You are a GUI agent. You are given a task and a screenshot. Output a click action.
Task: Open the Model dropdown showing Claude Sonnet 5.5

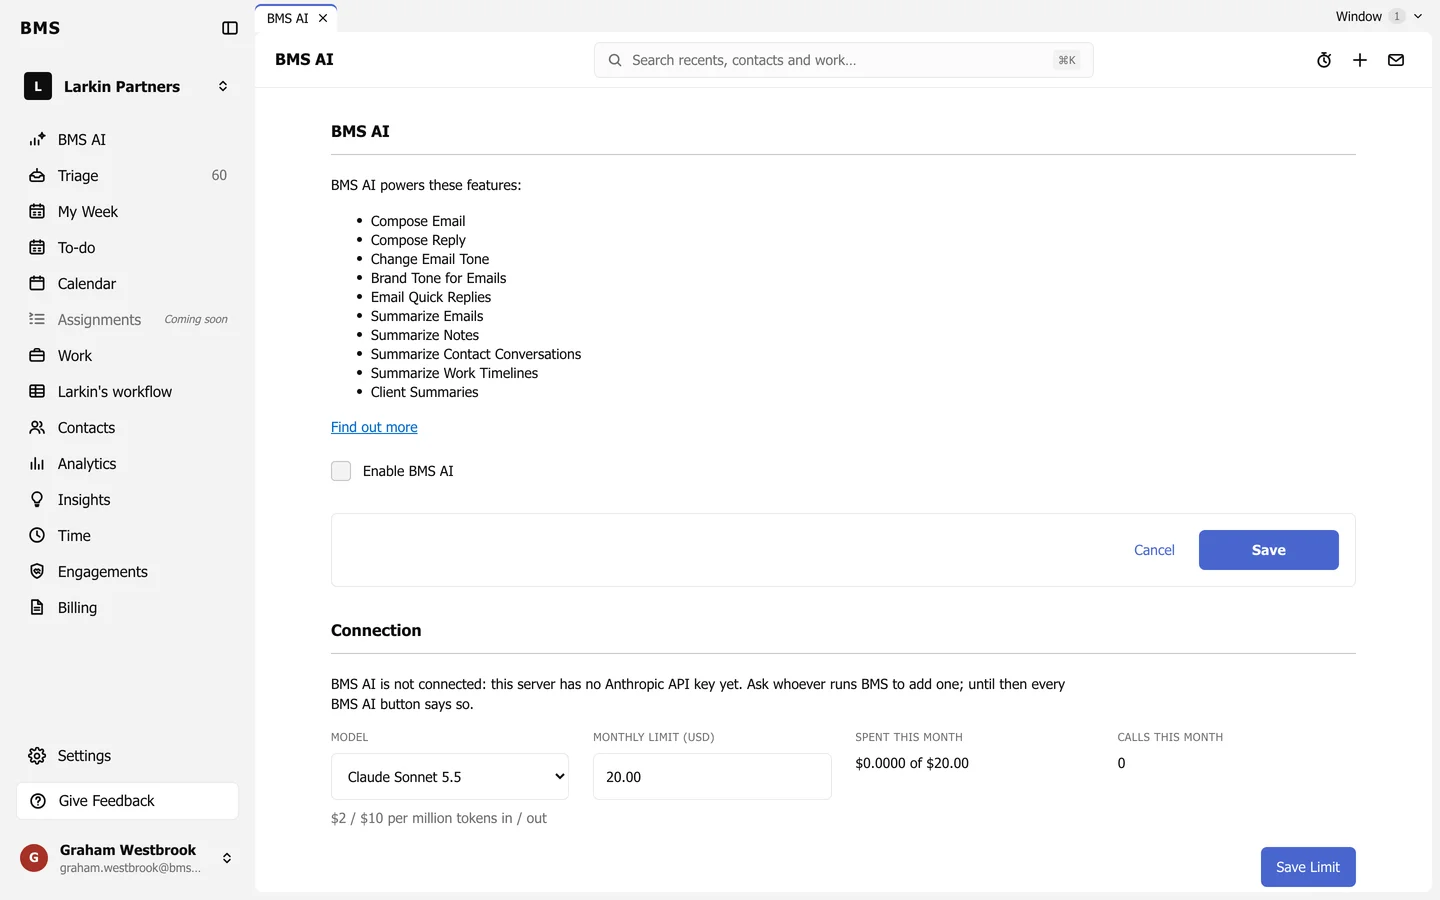pos(450,777)
